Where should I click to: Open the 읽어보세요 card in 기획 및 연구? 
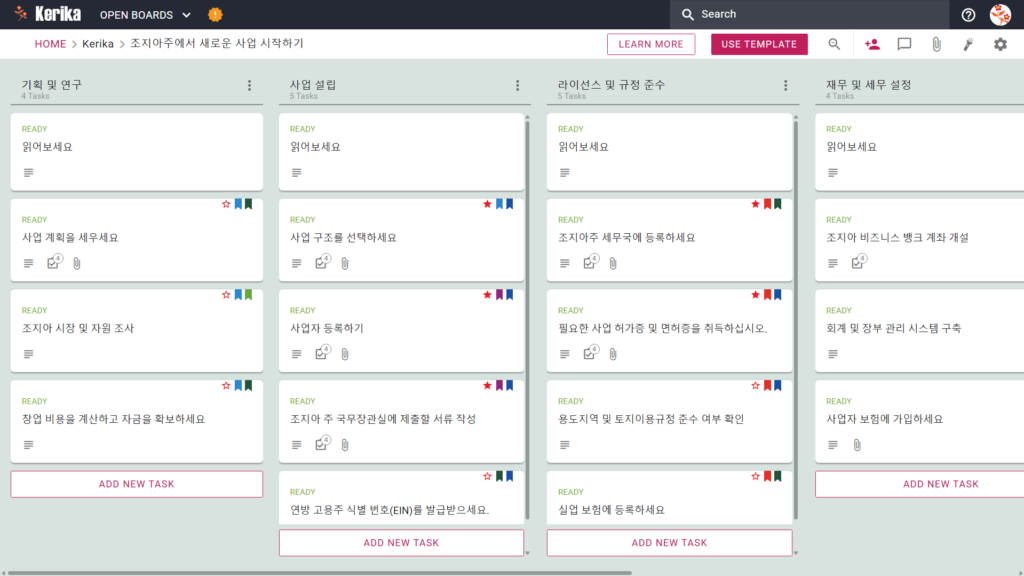[x=136, y=152]
